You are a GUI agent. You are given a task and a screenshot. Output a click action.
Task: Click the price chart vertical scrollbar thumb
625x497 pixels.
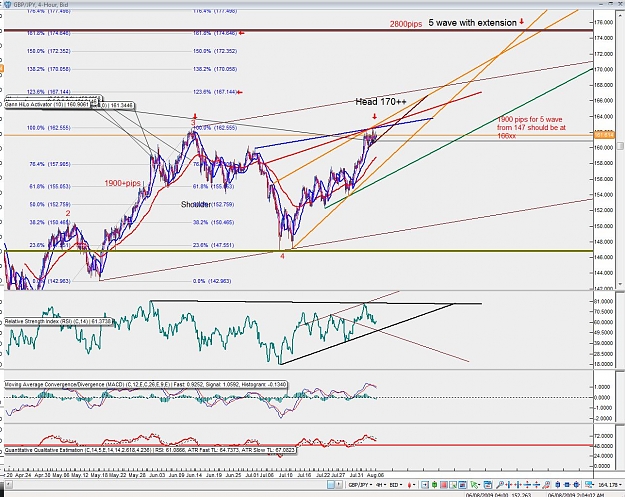[x=620, y=146]
